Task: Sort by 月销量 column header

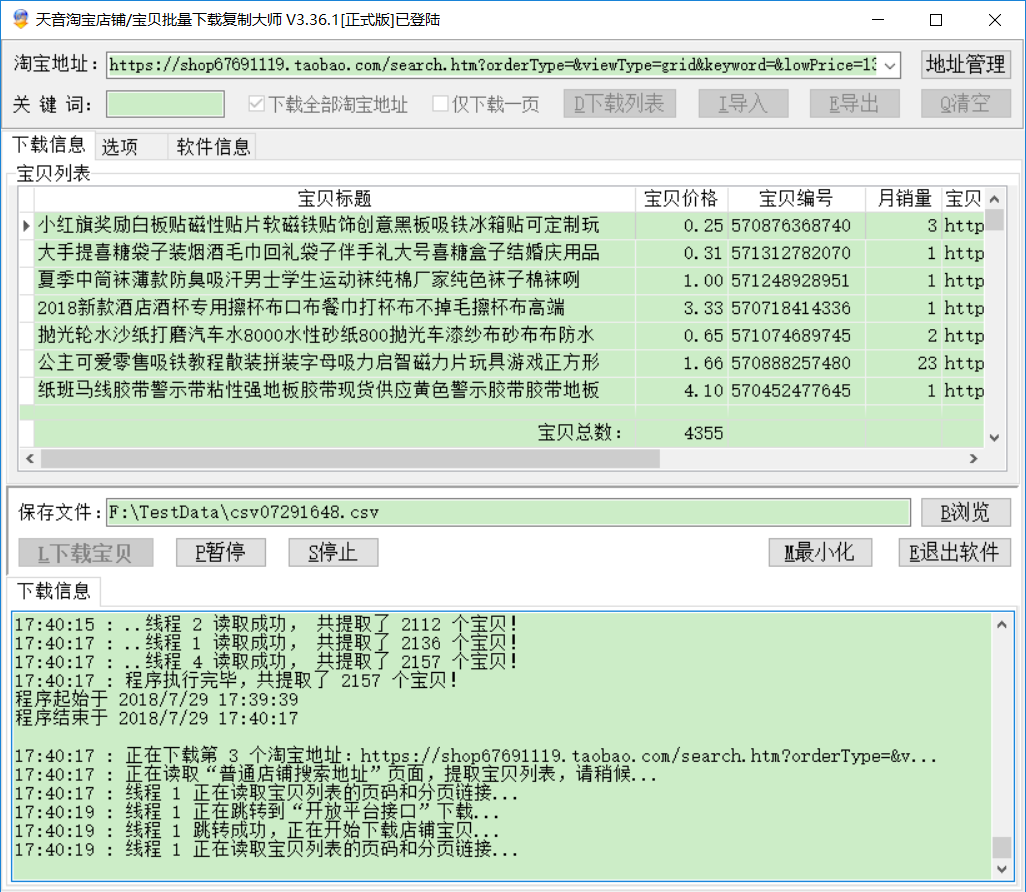Action: (x=898, y=198)
